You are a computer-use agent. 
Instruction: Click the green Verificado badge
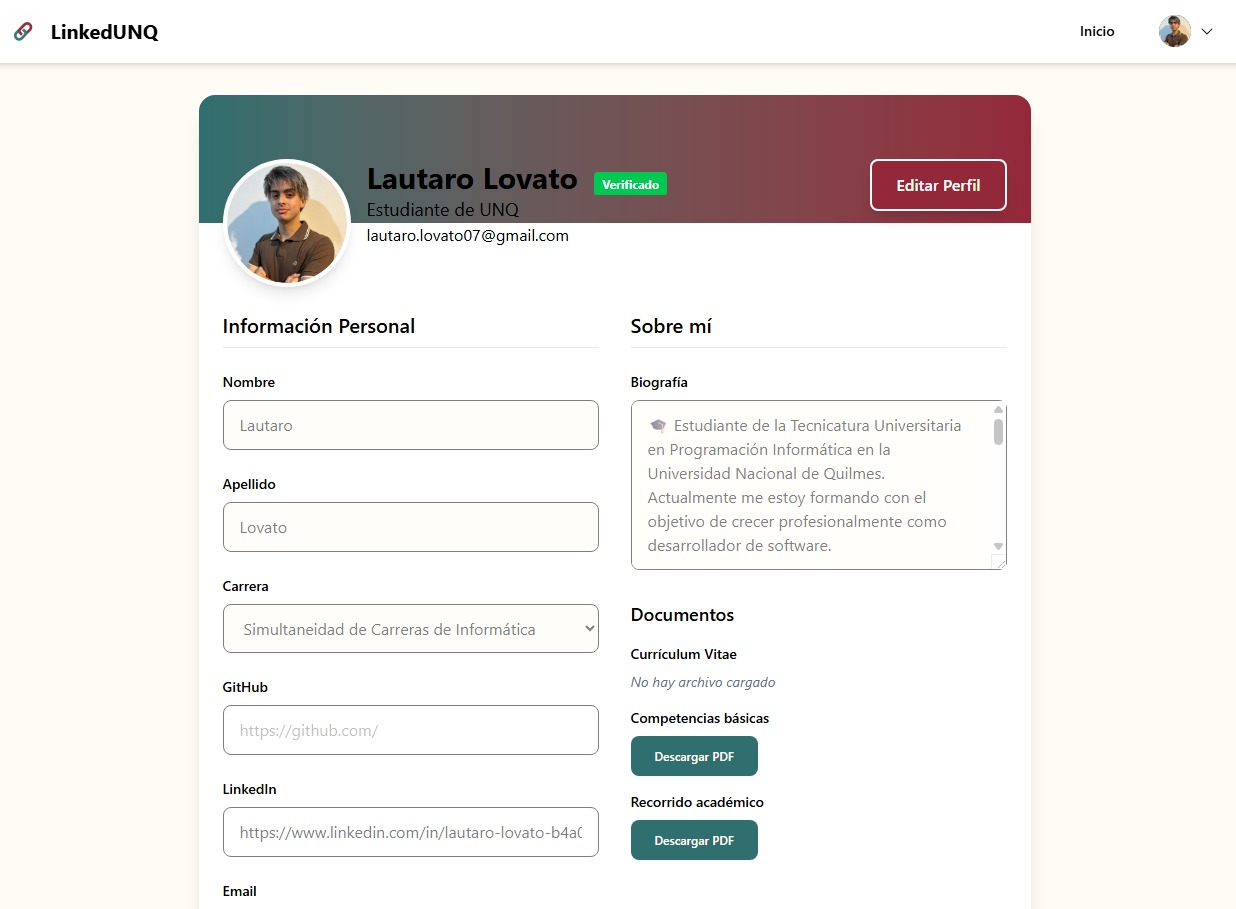(630, 184)
